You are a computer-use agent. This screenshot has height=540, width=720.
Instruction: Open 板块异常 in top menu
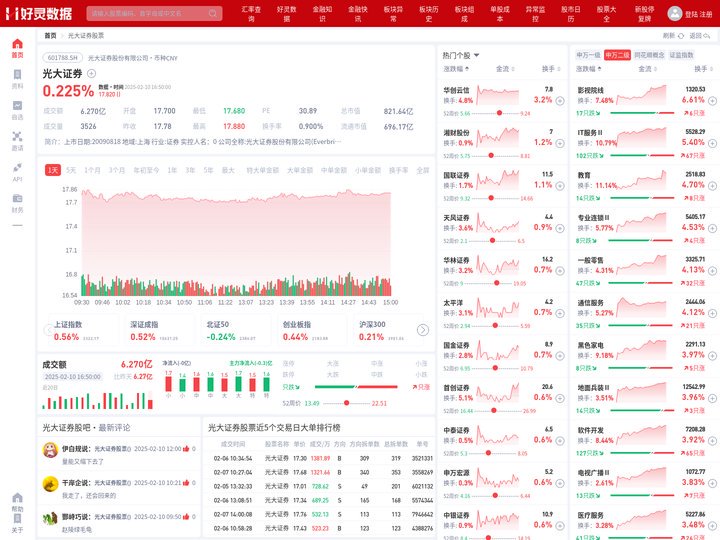(x=393, y=14)
